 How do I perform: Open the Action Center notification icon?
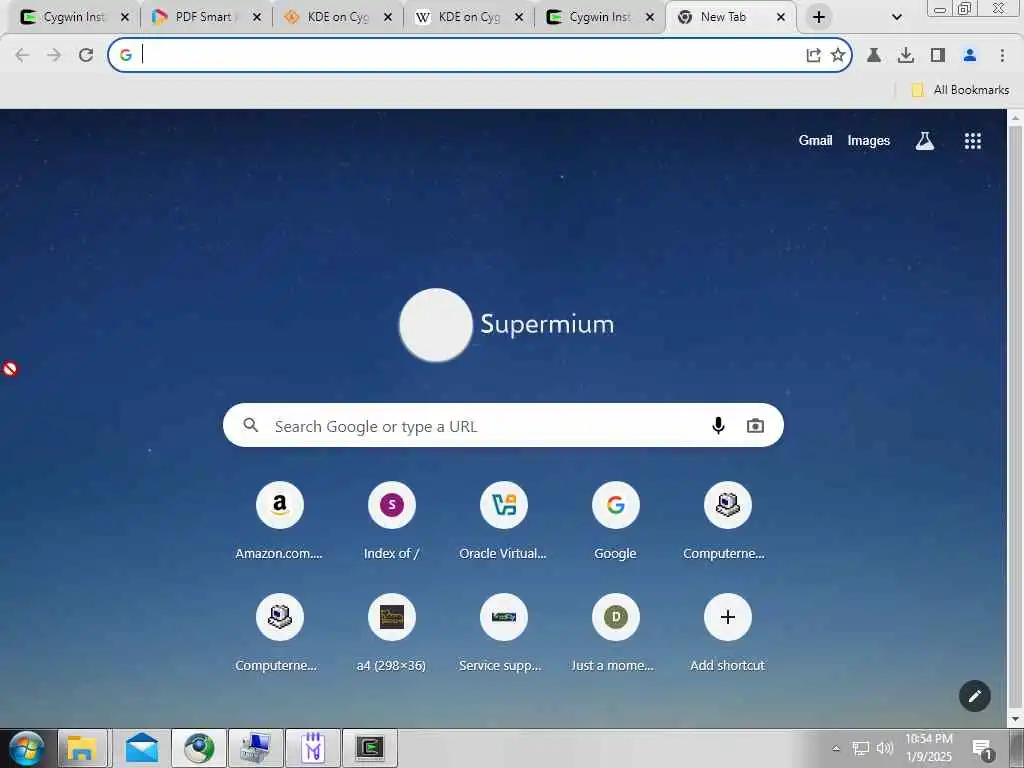[982, 749]
